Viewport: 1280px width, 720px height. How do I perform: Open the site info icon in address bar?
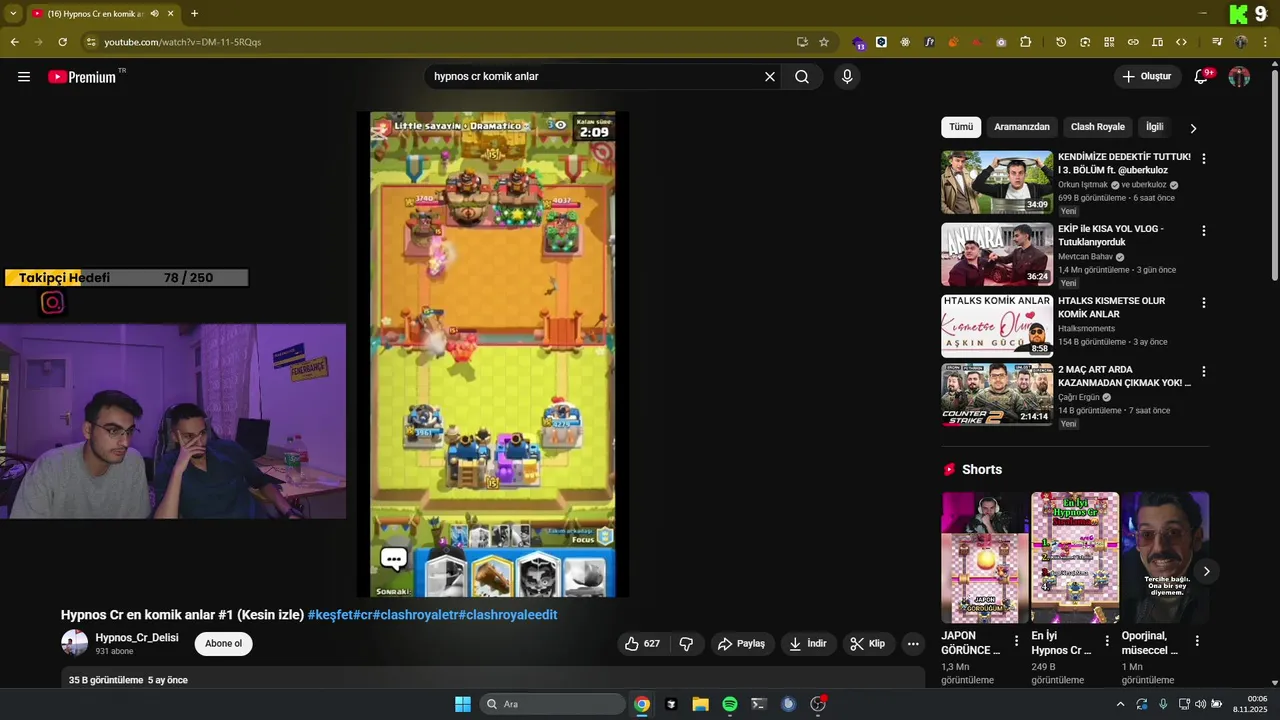90,42
